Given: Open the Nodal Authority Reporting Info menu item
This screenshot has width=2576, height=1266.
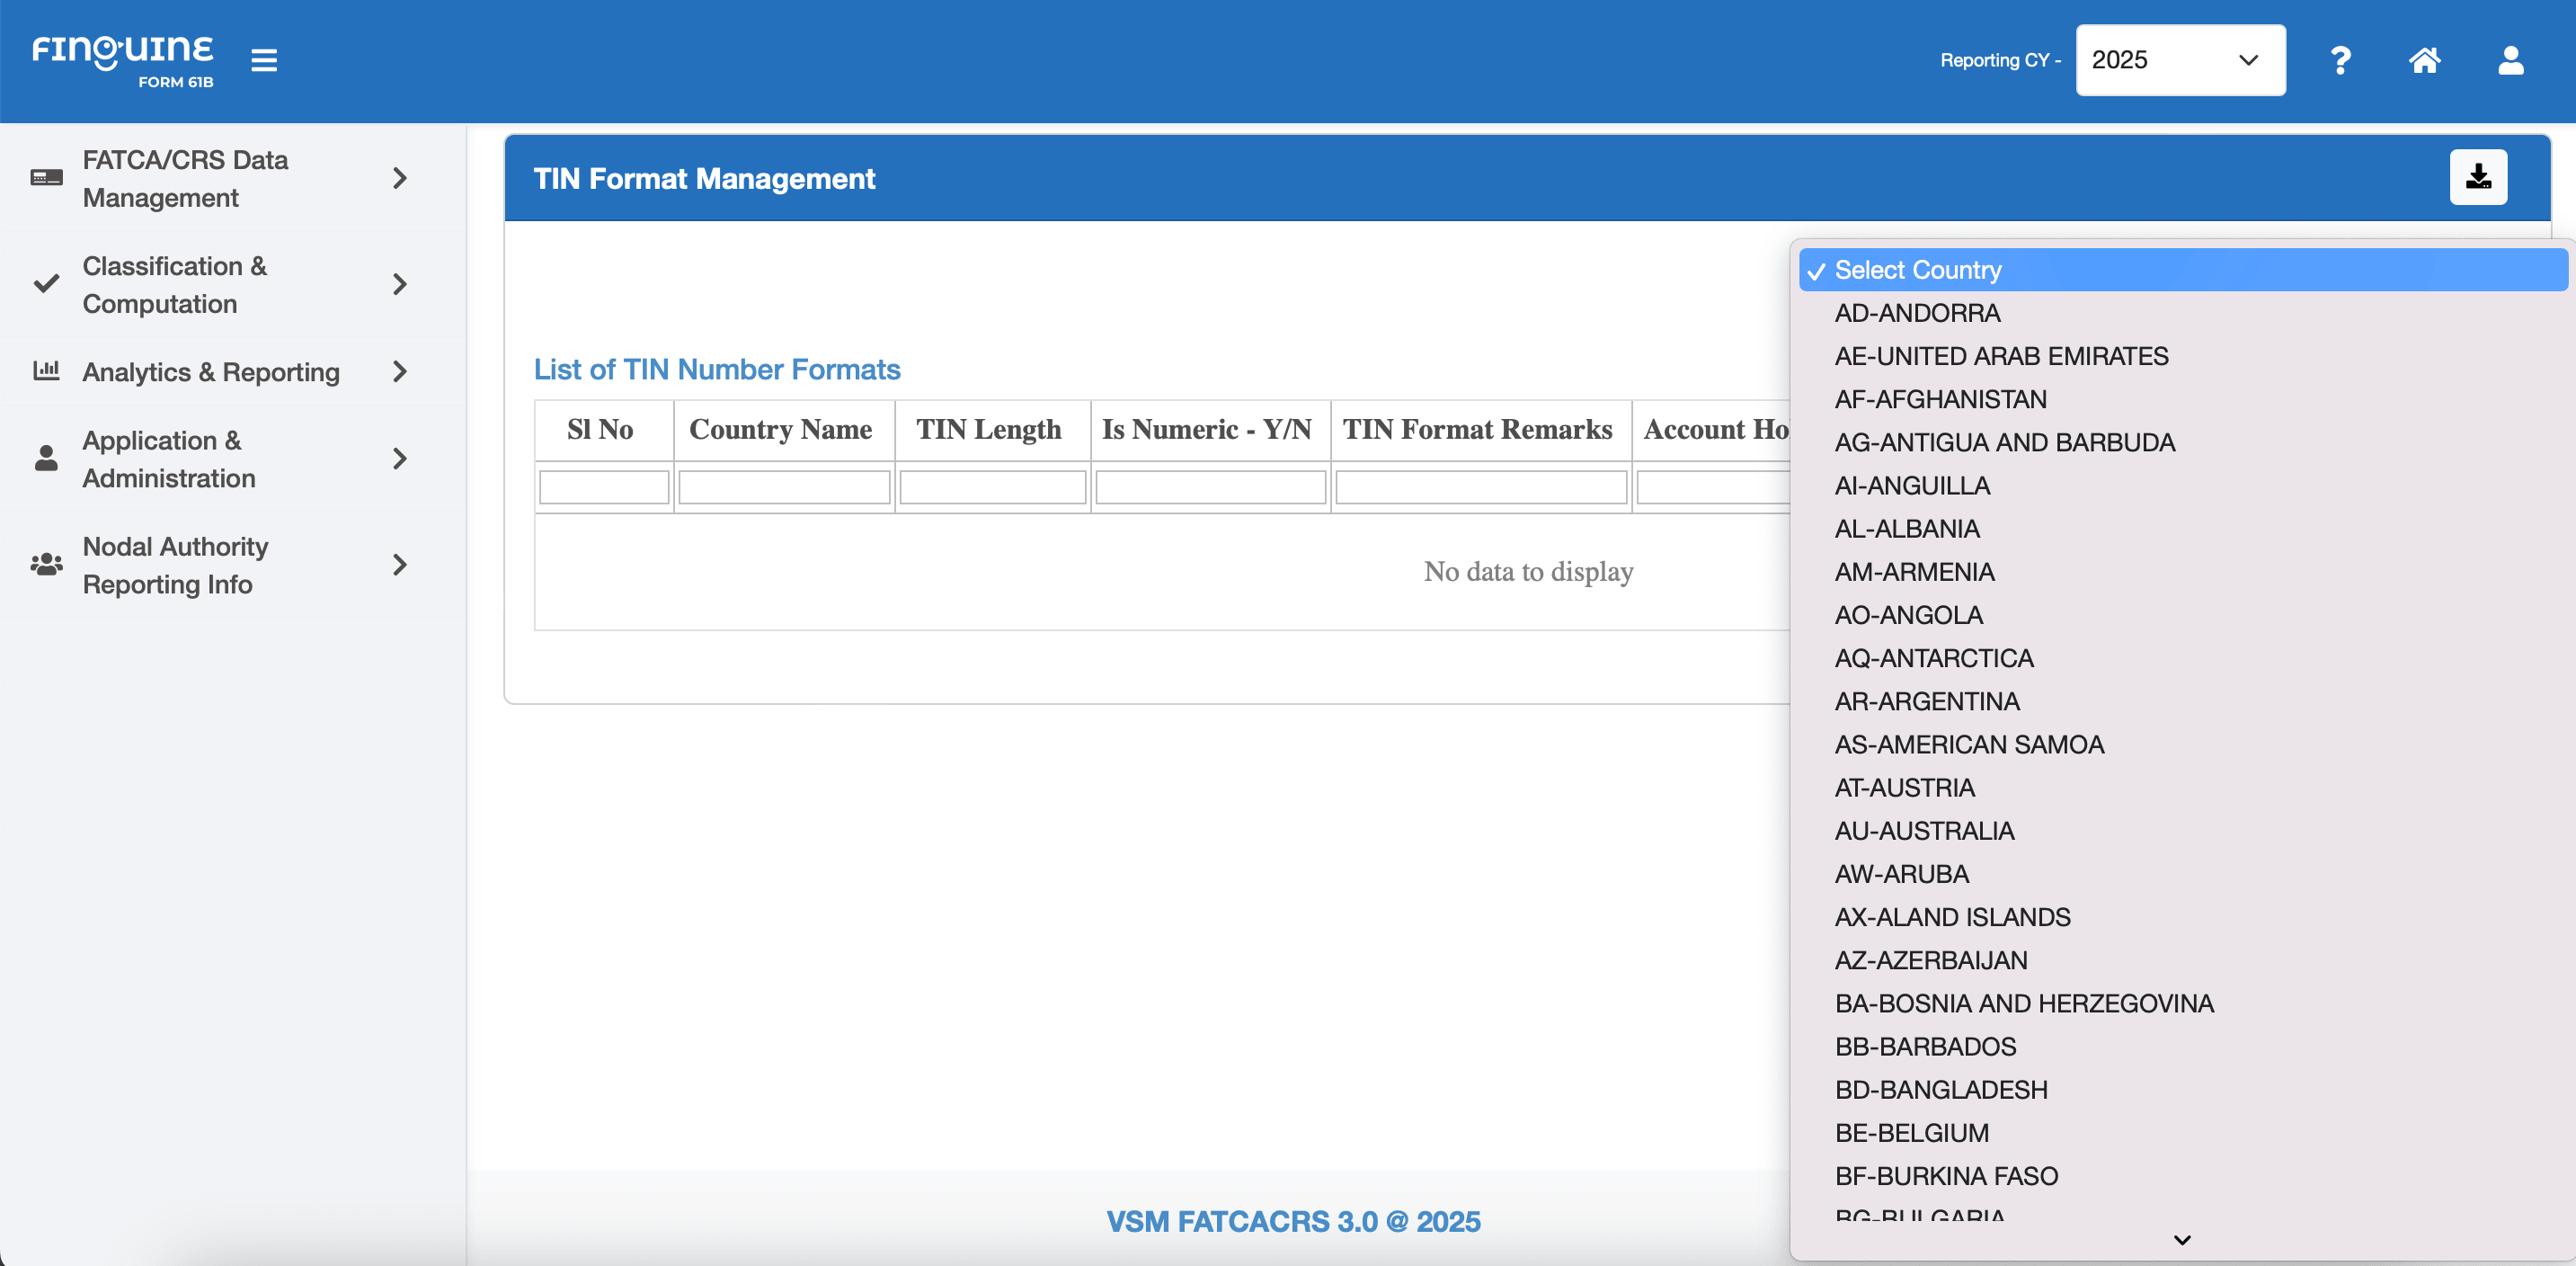Looking at the screenshot, I should coord(176,564).
